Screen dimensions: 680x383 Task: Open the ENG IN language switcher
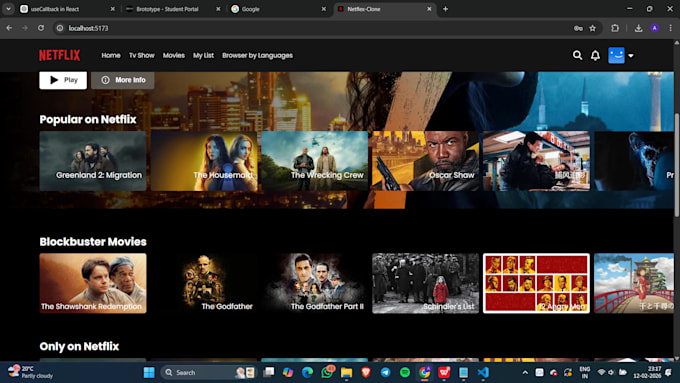click(585, 373)
